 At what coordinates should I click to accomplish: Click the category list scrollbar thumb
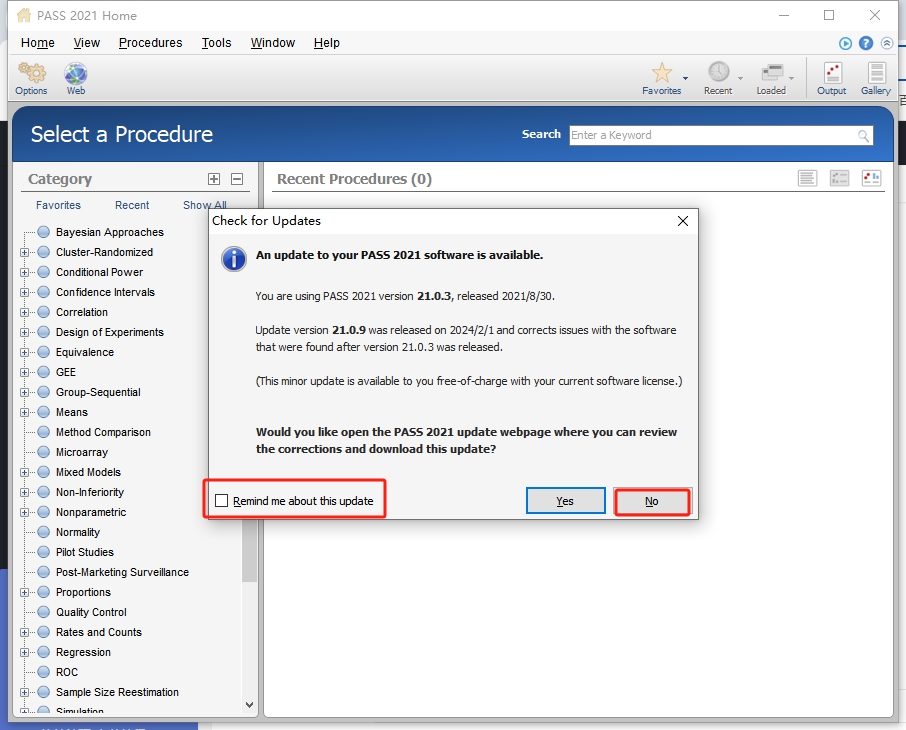pyautogui.click(x=249, y=549)
